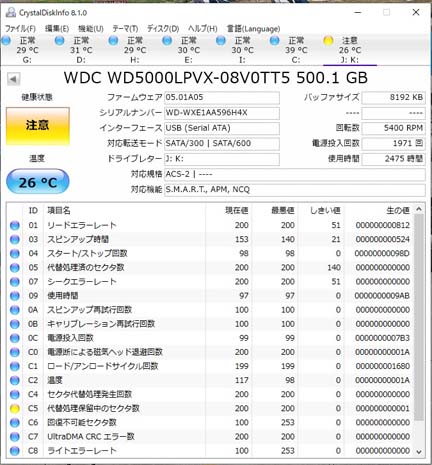
Task: Select the E: drive status icon
Action: click(x=167, y=41)
